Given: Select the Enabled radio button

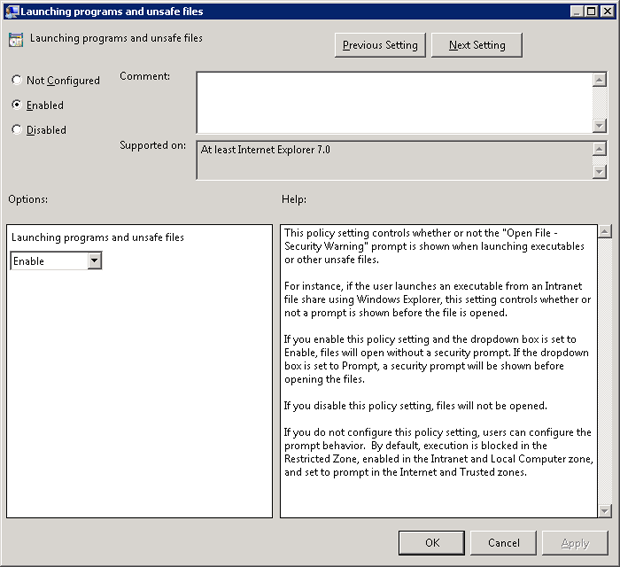Looking at the screenshot, I should click(17, 105).
